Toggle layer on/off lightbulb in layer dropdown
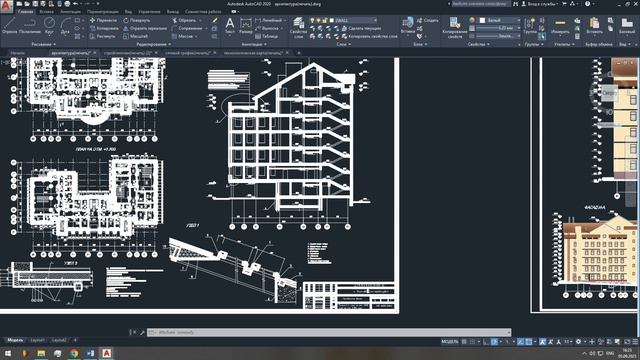This screenshot has height=360, width=640. click(x=312, y=20)
